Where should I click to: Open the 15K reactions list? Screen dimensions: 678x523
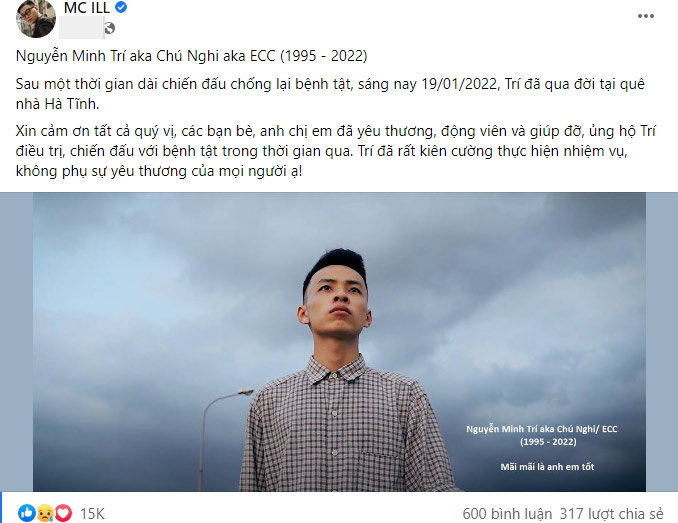[93, 513]
